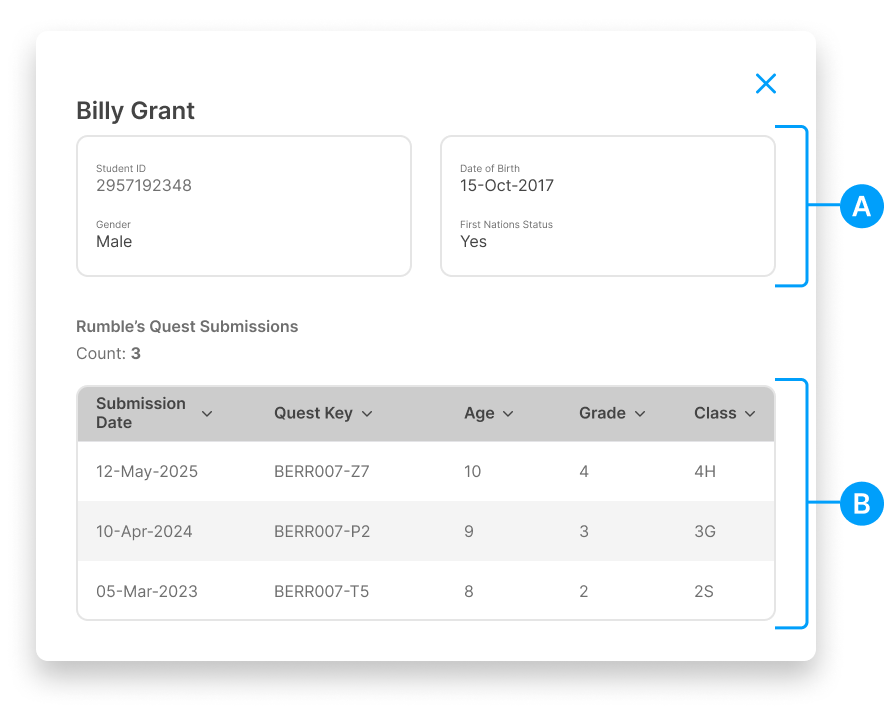
Task: Click the blue B annotation marker
Action: point(861,503)
